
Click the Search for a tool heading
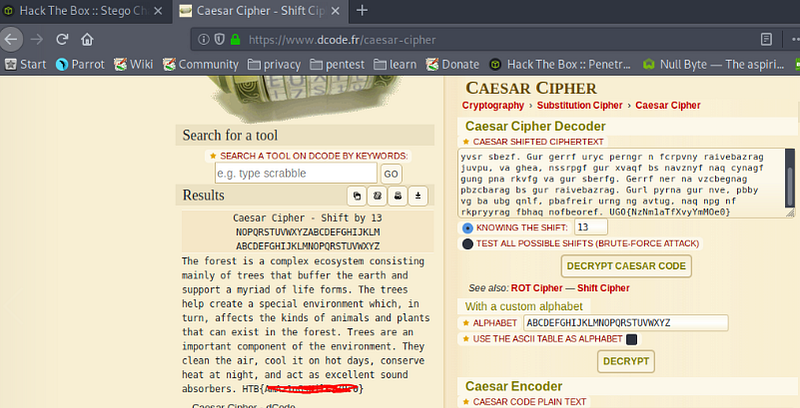pos(230,135)
